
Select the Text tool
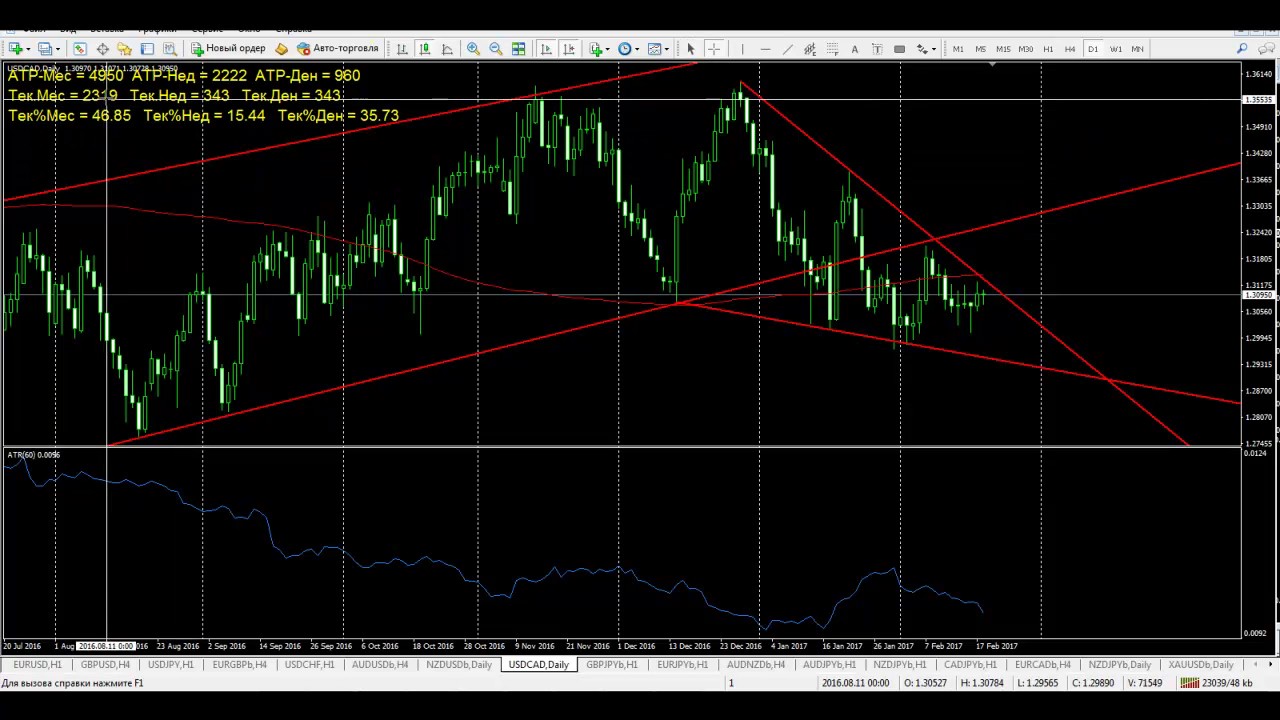854,48
